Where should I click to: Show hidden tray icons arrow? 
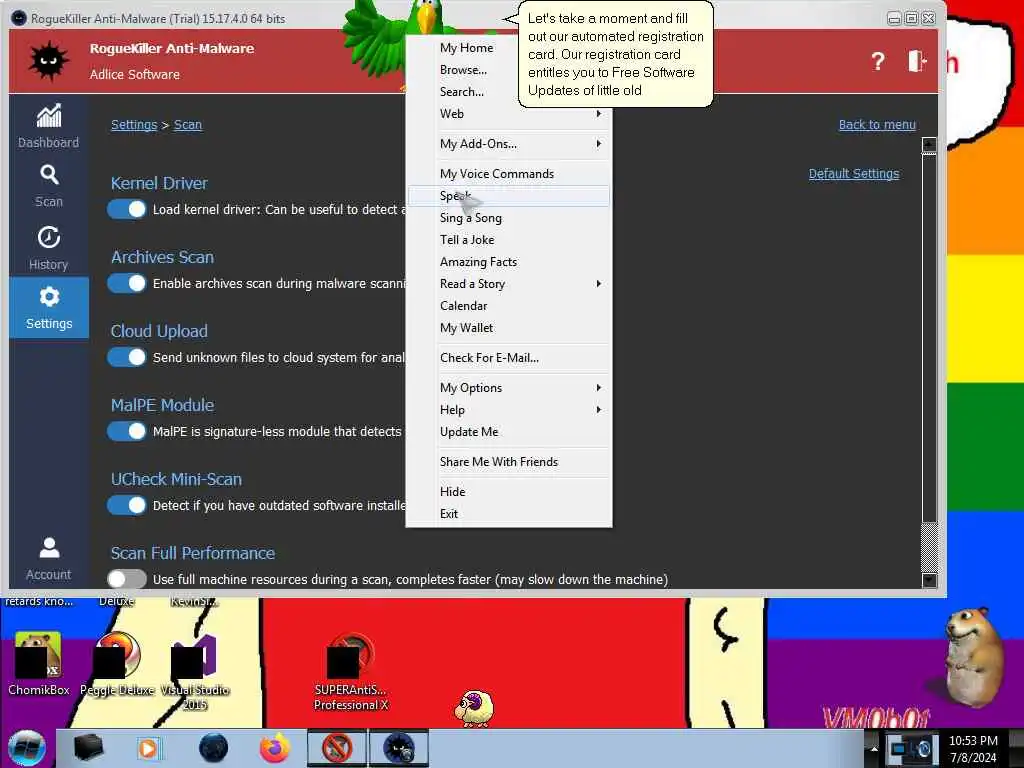coord(874,748)
